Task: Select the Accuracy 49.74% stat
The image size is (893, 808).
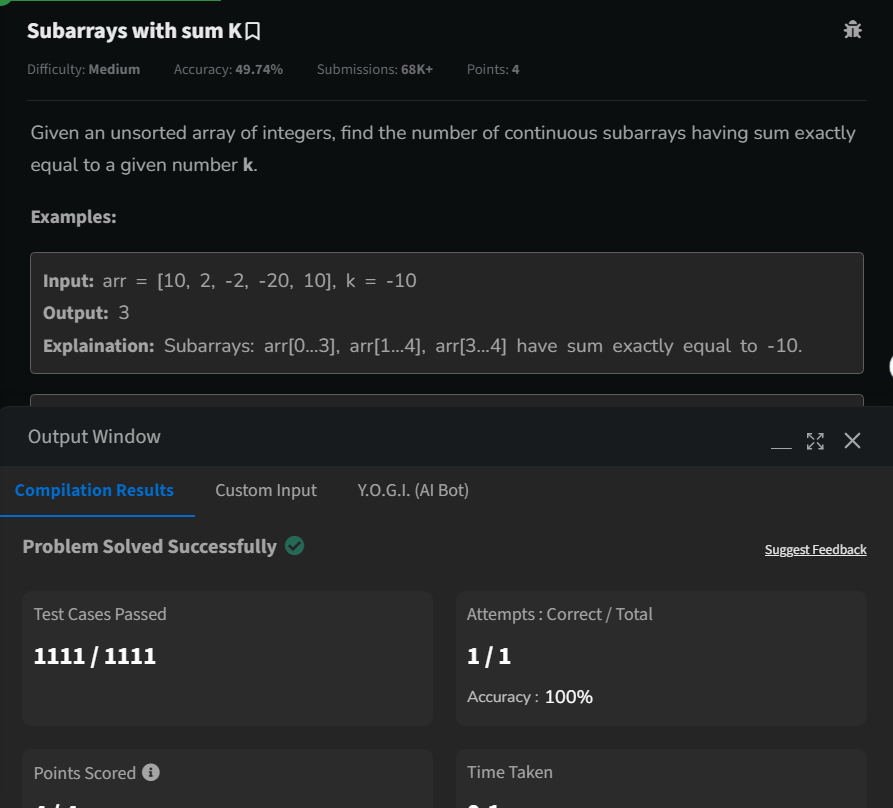Action: [x=230, y=69]
